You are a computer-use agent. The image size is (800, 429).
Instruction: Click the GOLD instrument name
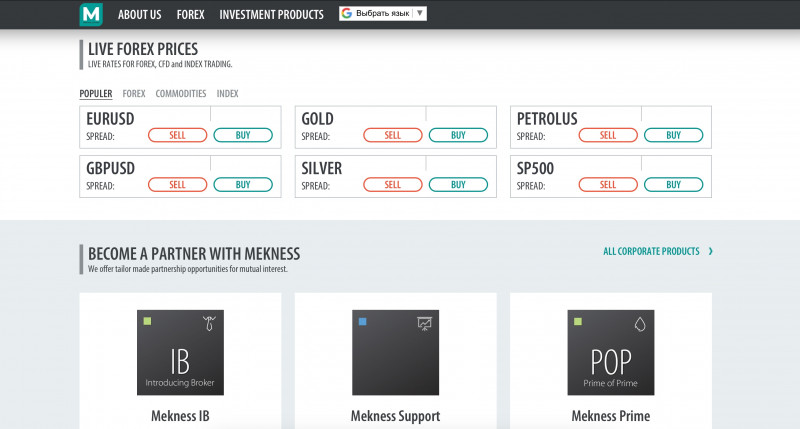tap(317, 119)
